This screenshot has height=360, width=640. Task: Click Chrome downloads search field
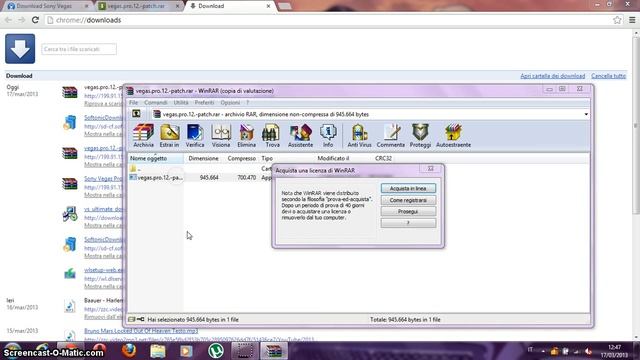pos(79,49)
